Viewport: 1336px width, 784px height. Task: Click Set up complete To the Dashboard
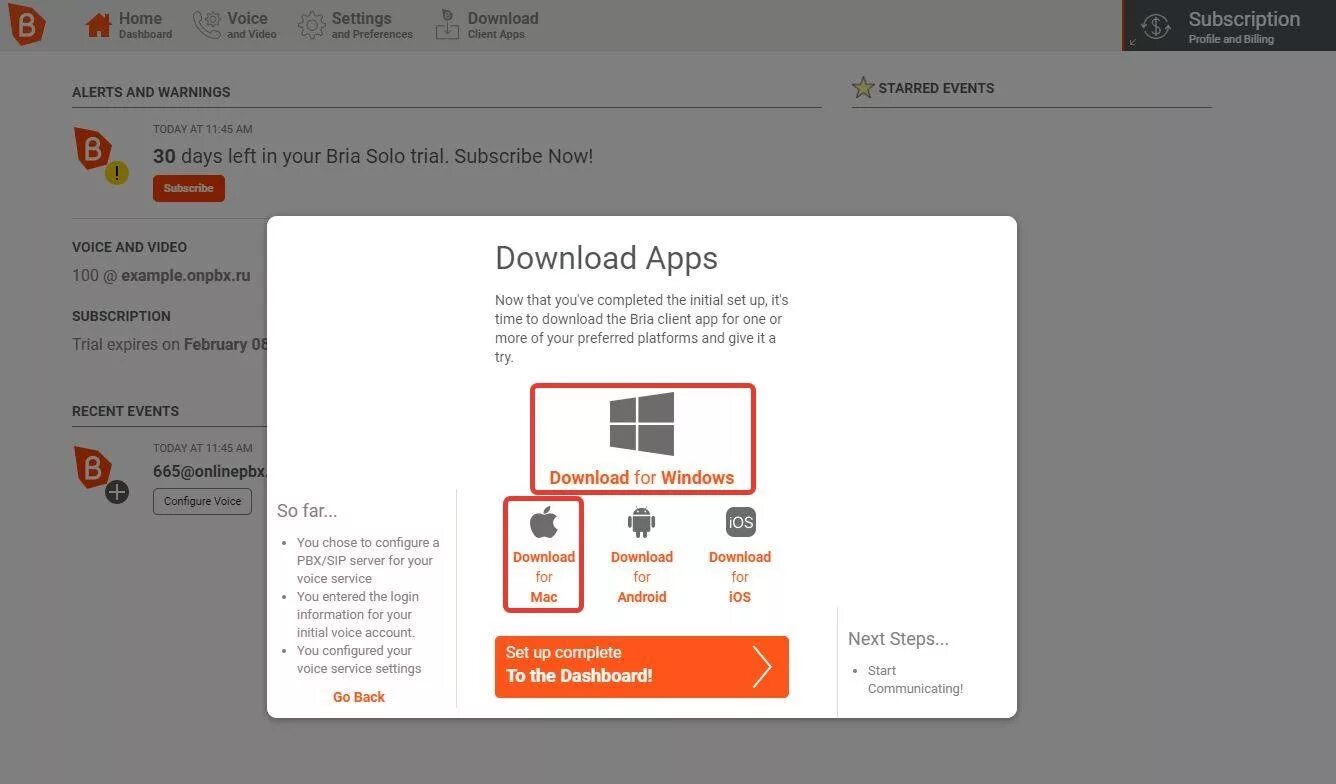pyautogui.click(x=642, y=666)
